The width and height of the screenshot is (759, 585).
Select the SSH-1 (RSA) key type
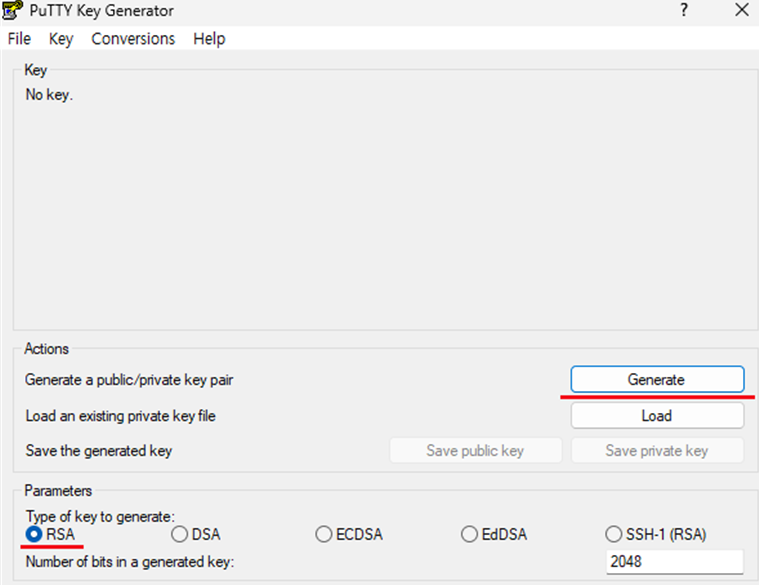click(x=656, y=534)
